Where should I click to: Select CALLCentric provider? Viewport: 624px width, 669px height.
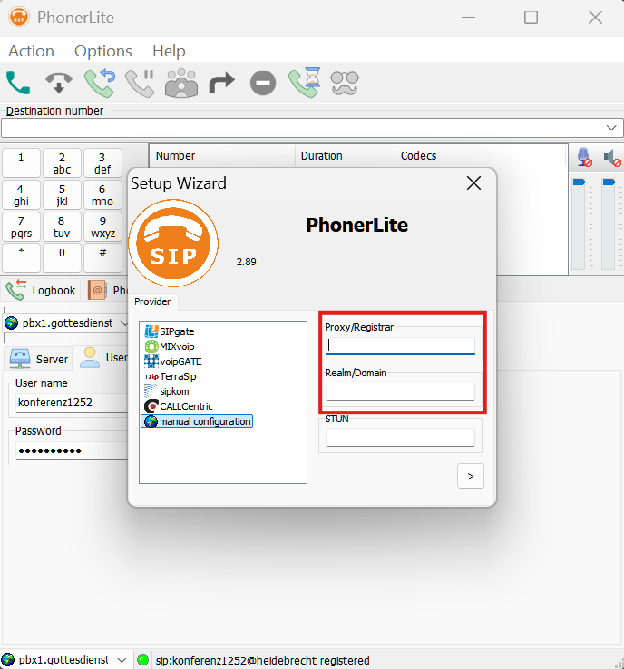pos(178,406)
